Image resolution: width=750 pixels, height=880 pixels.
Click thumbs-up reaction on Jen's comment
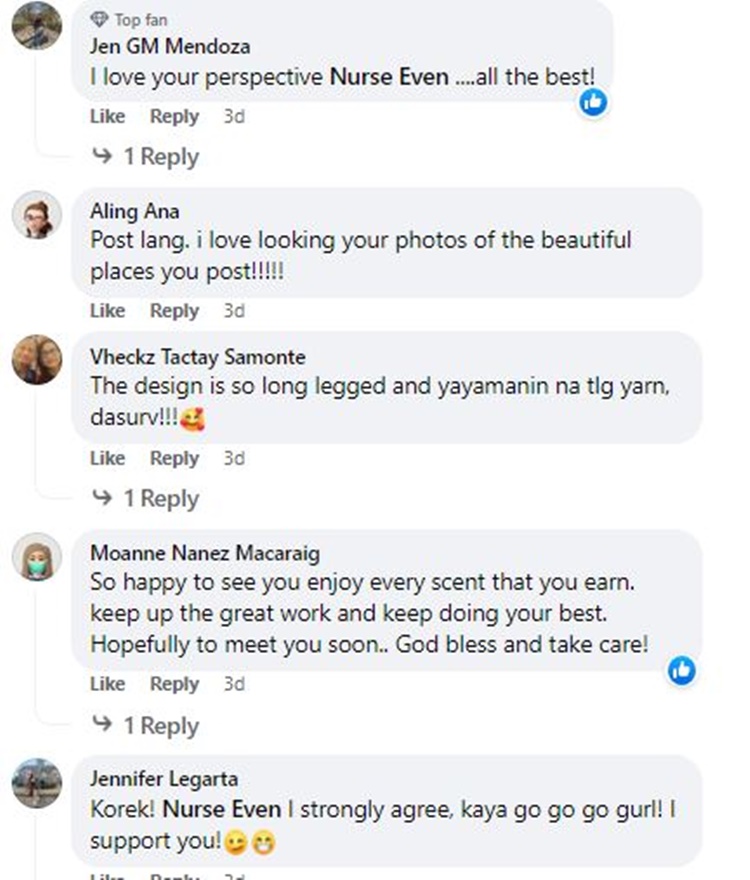click(x=593, y=101)
